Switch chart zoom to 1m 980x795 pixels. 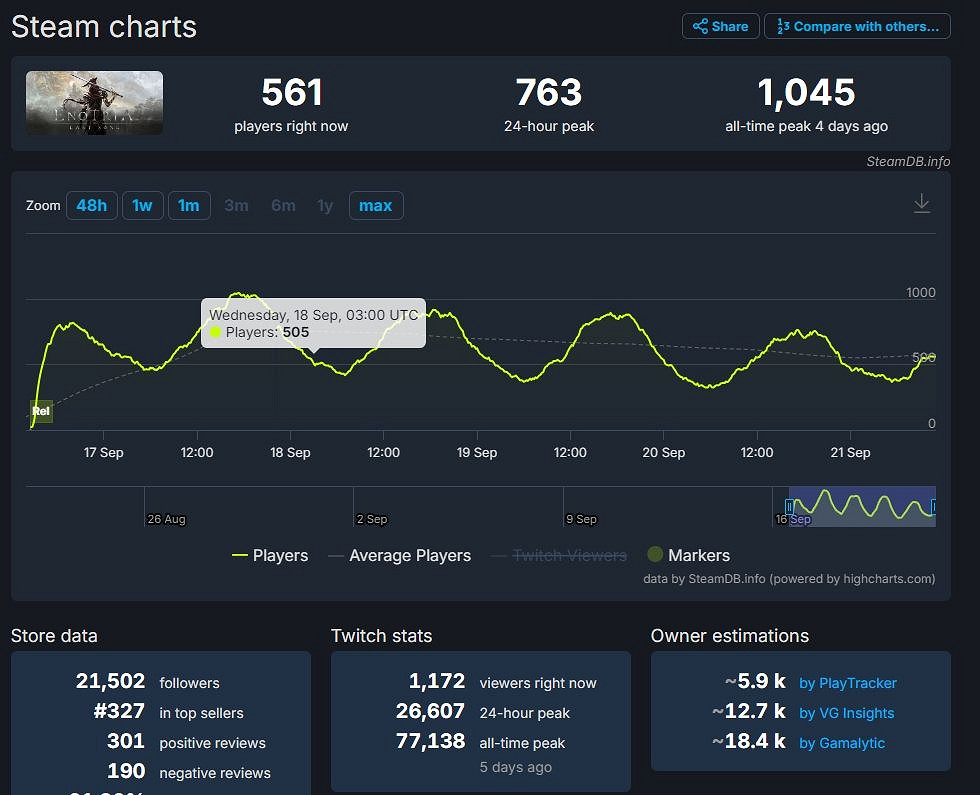click(x=189, y=206)
